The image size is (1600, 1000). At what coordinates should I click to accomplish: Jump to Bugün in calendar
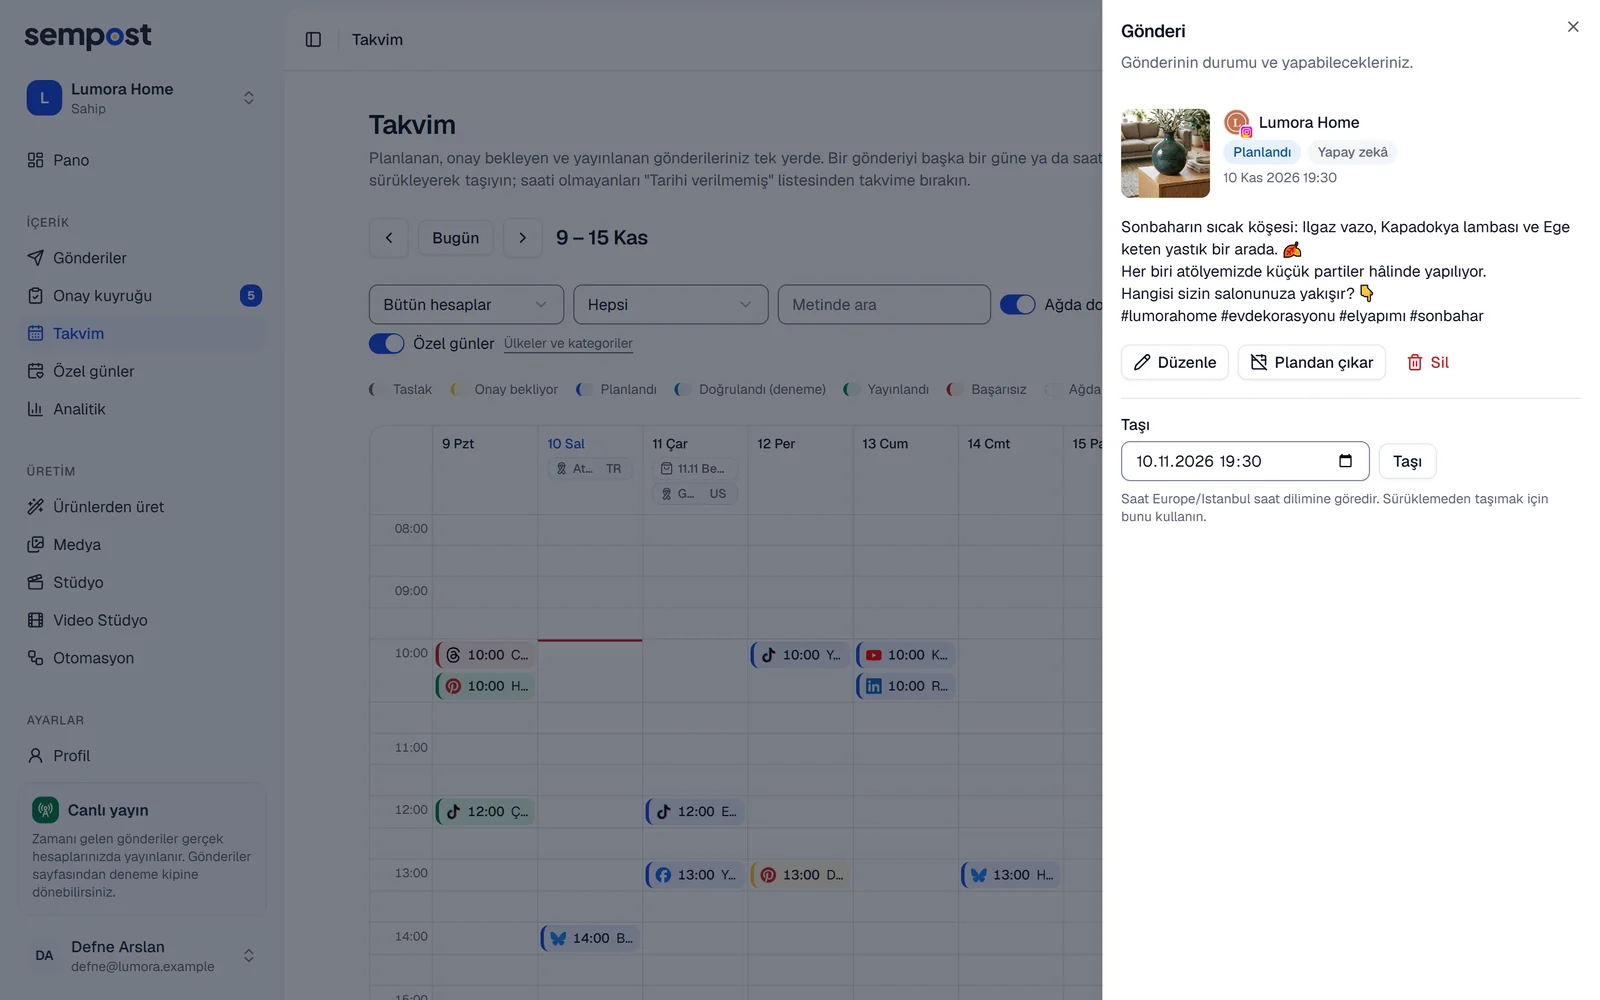click(456, 238)
